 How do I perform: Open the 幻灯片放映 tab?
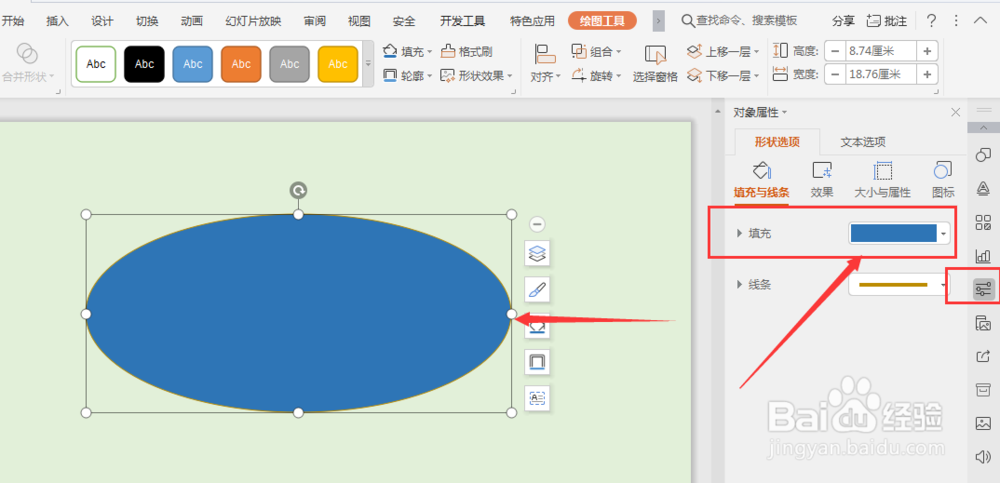(x=253, y=21)
